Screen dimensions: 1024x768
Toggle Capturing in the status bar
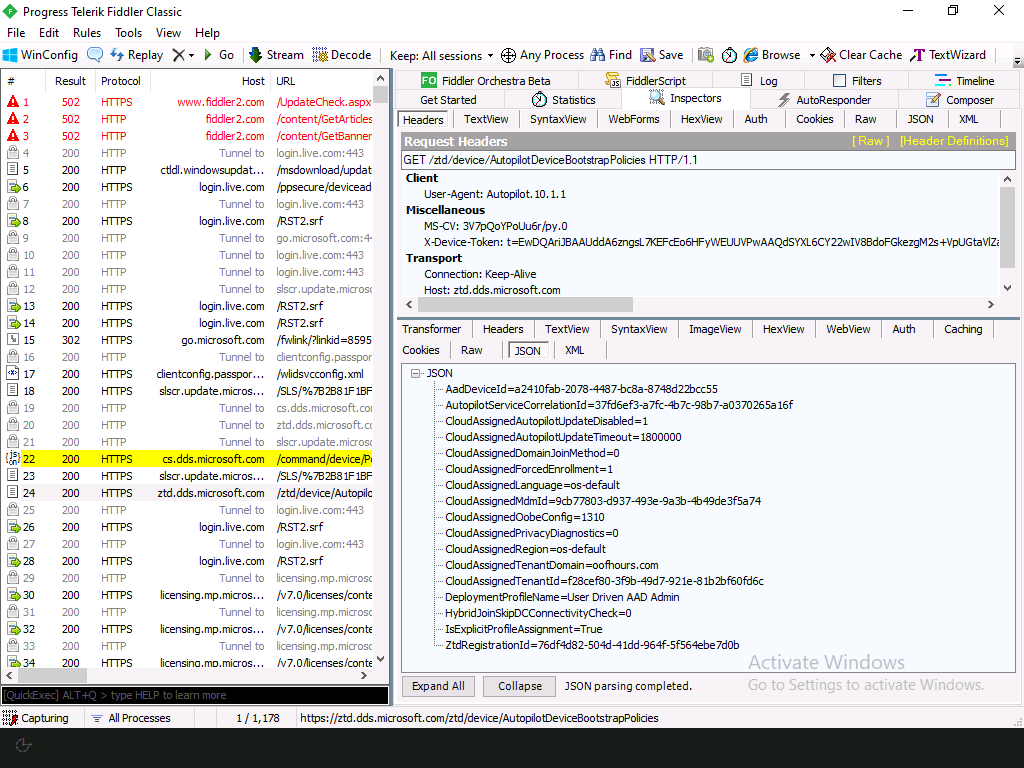click(40, 717)
